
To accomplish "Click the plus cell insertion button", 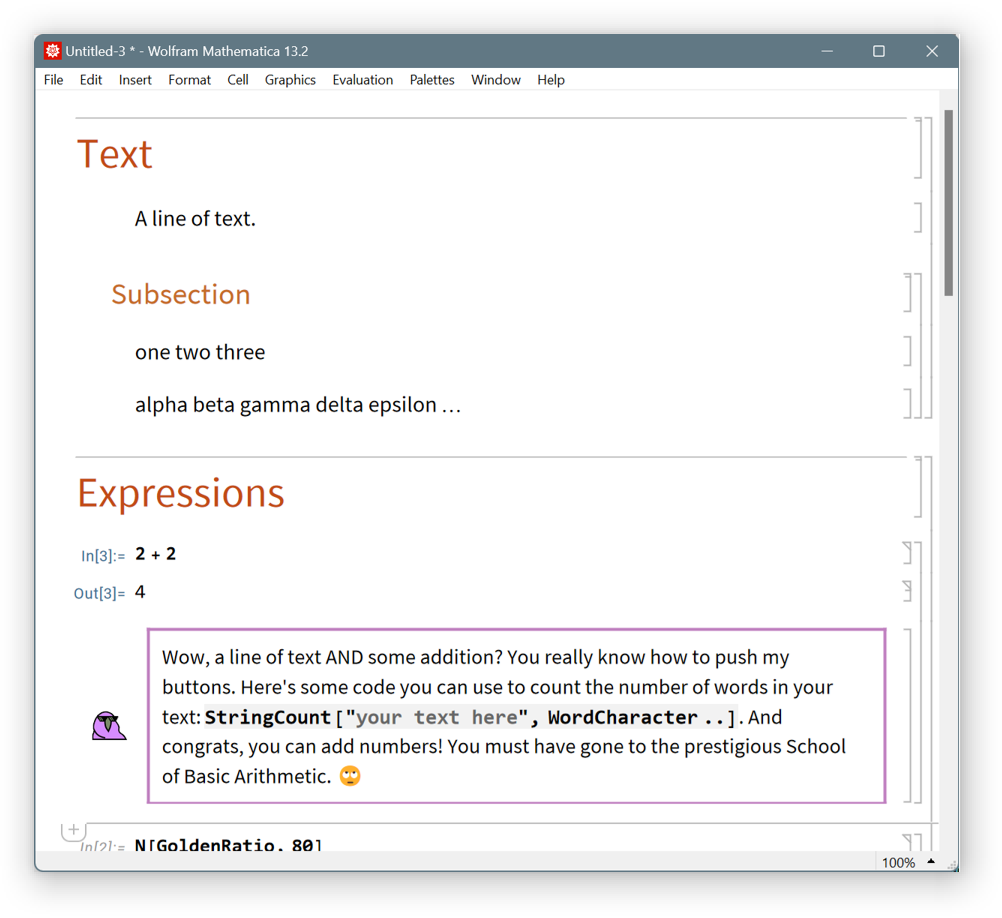I will (x=73, y=830).
